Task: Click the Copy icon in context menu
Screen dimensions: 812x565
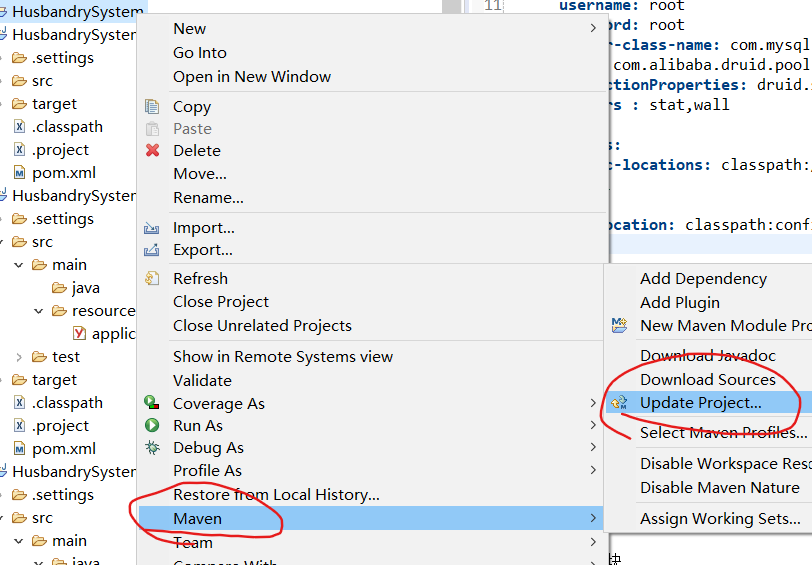Action: 152,107
